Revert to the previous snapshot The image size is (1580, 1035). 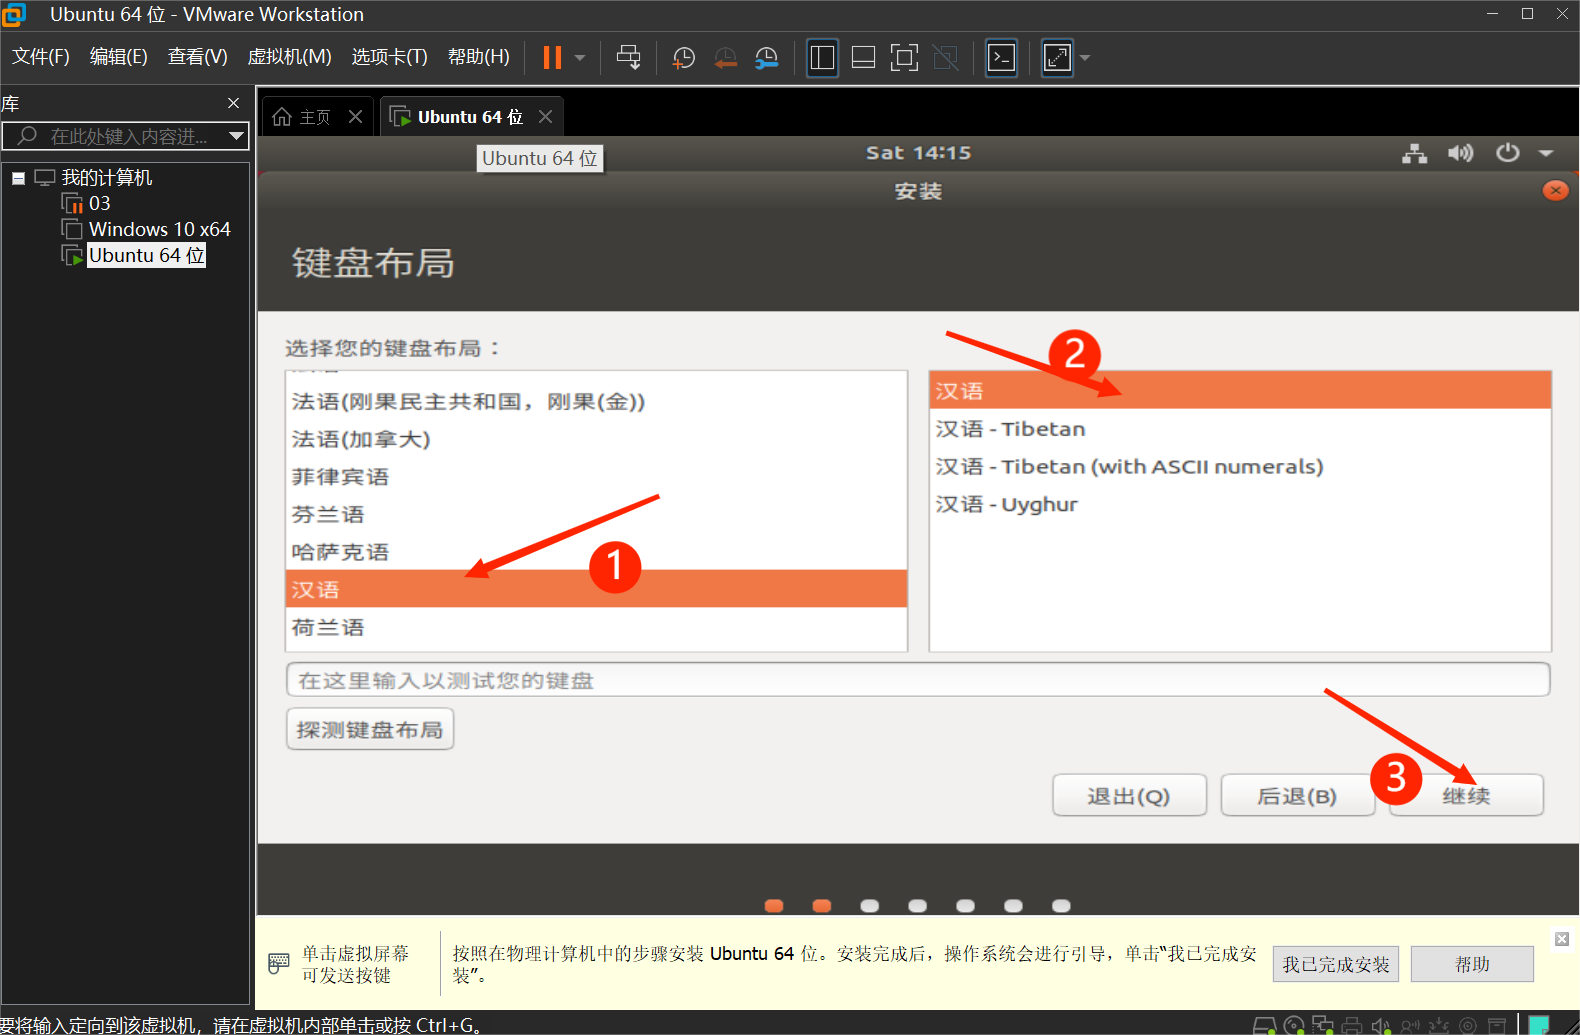(x=725, y=58)
